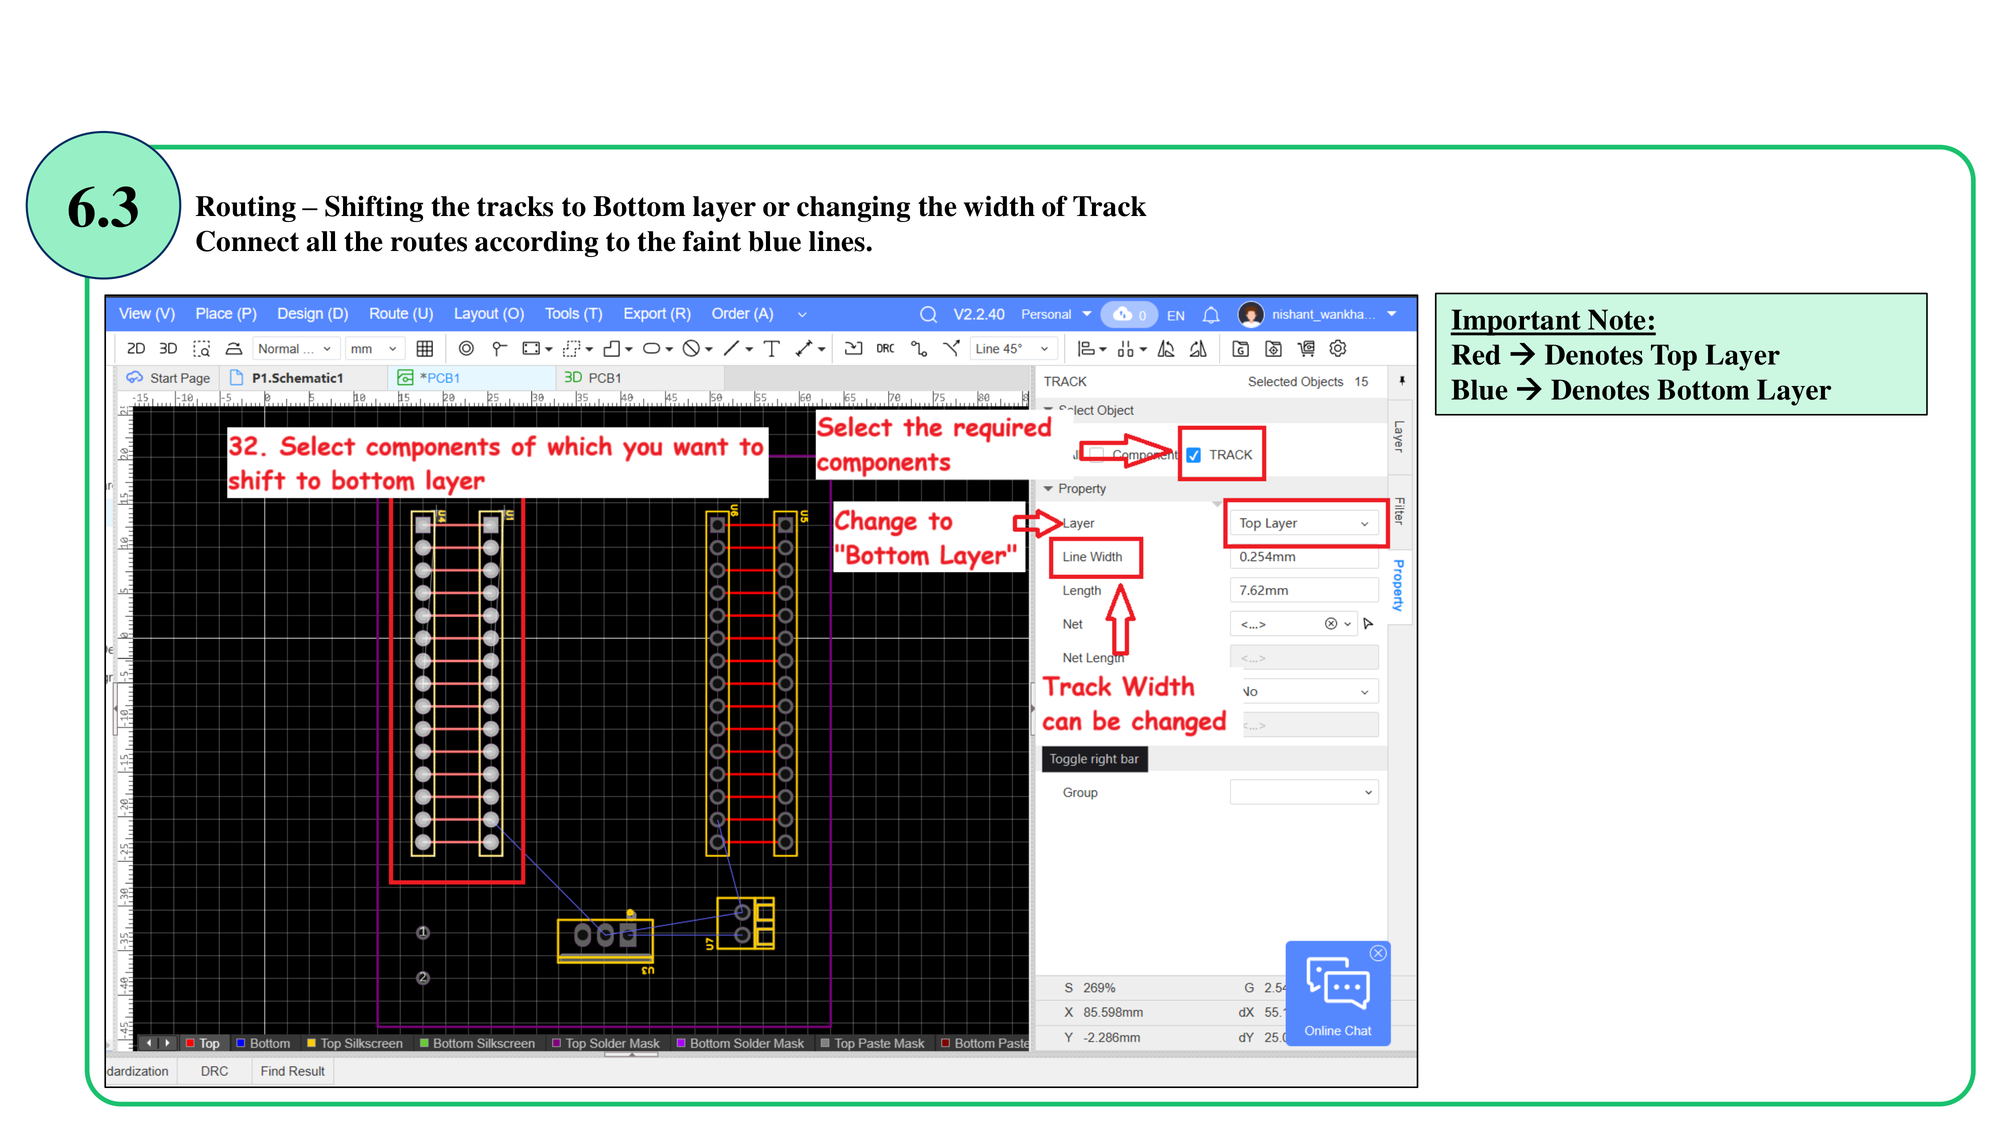Flip selection horizontally
Viewport: 2000px width, 1125px height.
click(x=1166, y=349)
